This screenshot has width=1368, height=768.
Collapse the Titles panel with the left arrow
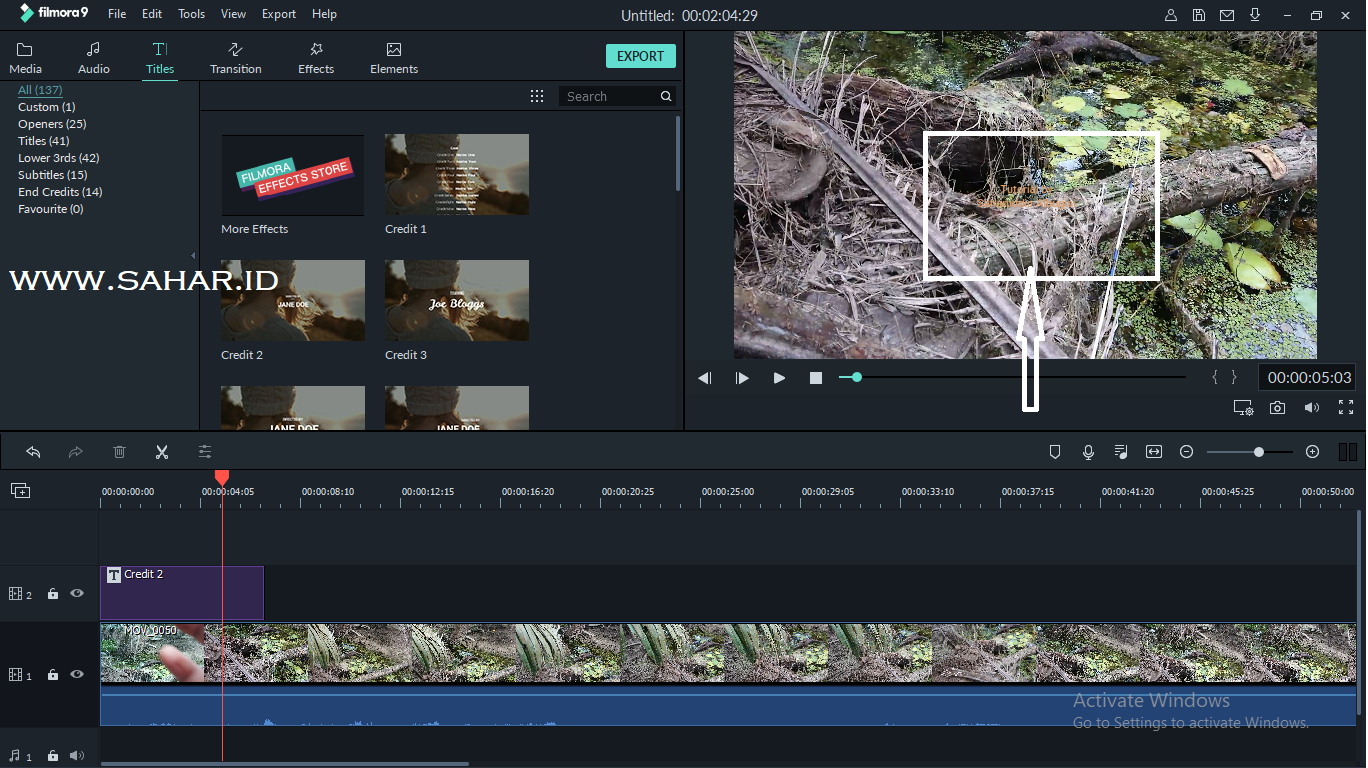(191, 256)
